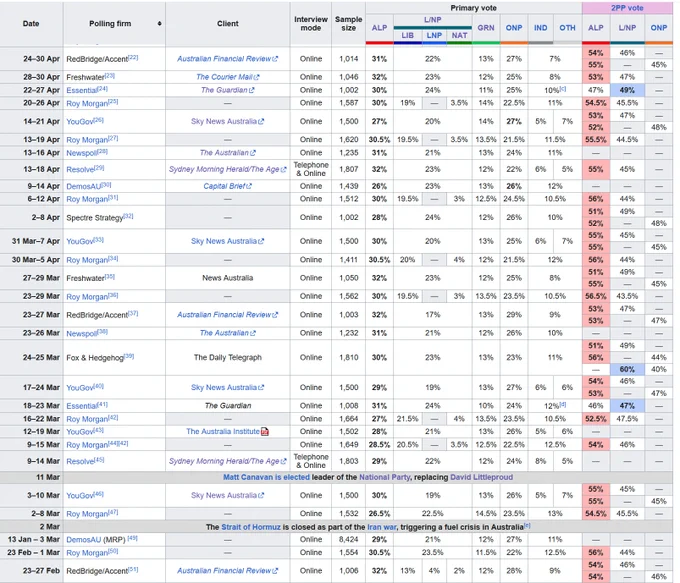Open the OTH header link
The image size is (680, 583).
pyautogui.click(x=567, y=28)
